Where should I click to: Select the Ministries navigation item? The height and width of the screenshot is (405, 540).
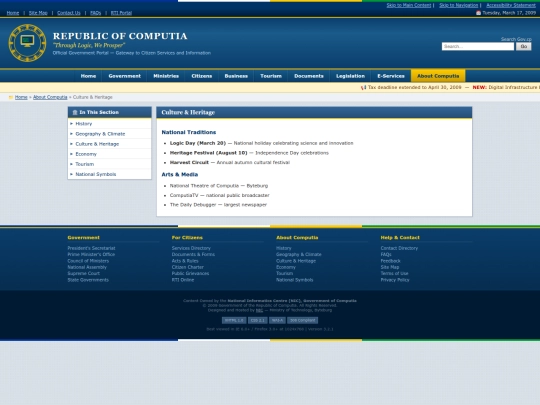click(166, 76)
